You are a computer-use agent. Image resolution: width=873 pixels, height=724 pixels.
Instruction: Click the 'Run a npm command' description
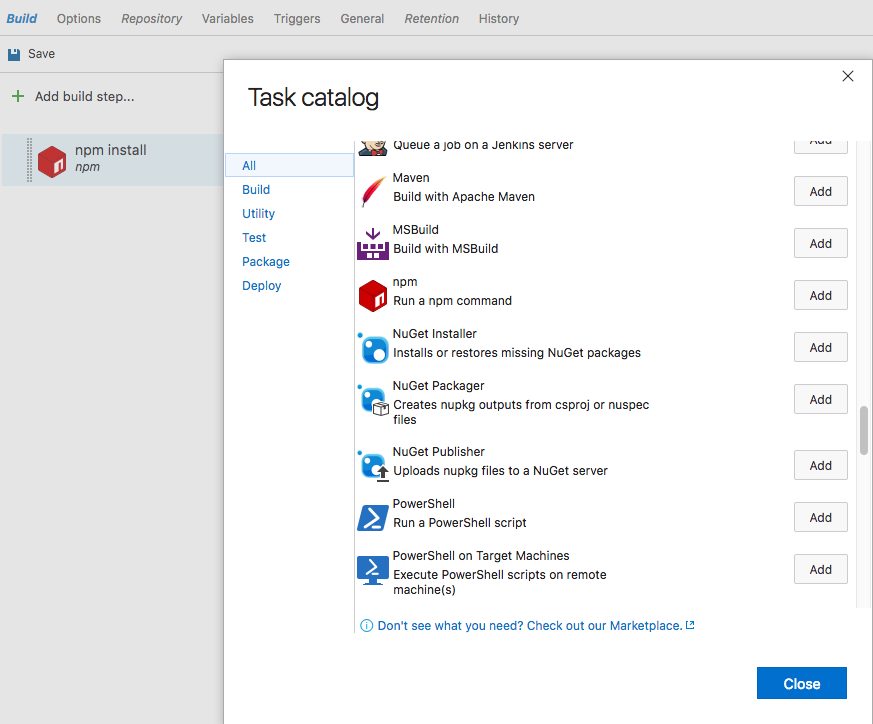click(452, 301)
